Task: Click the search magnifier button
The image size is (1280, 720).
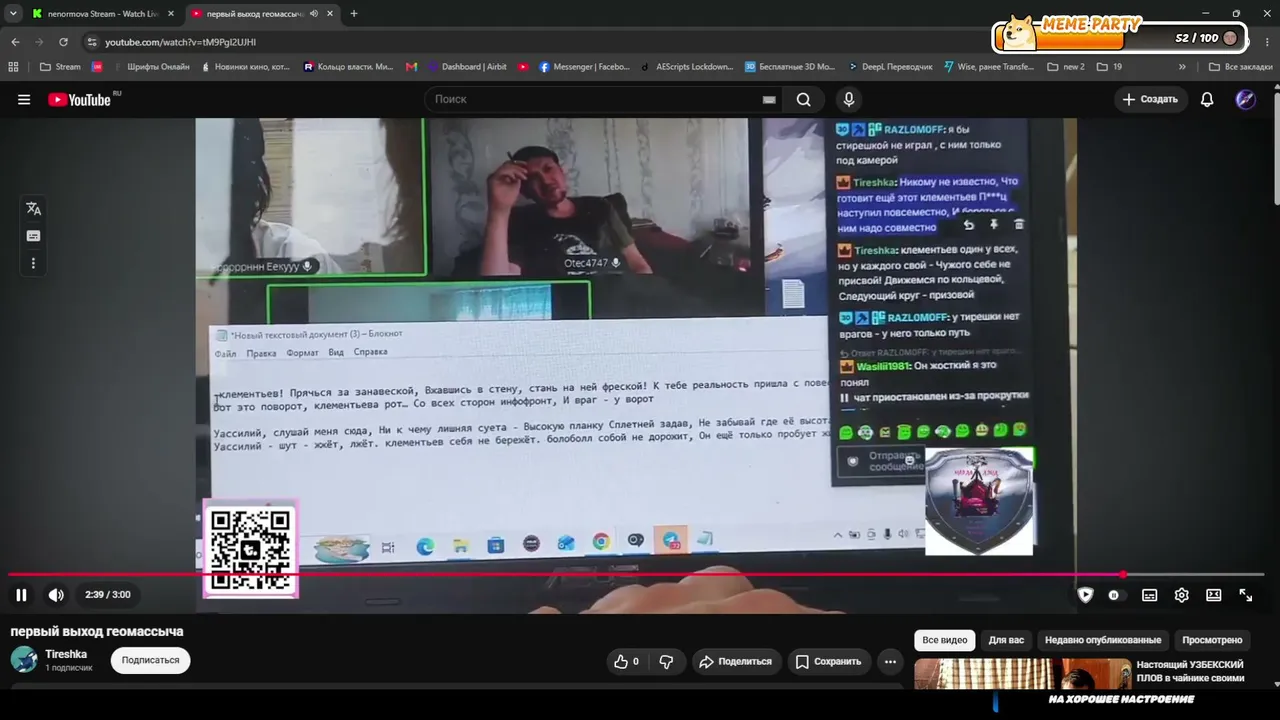Action: [x=803, y=99]
